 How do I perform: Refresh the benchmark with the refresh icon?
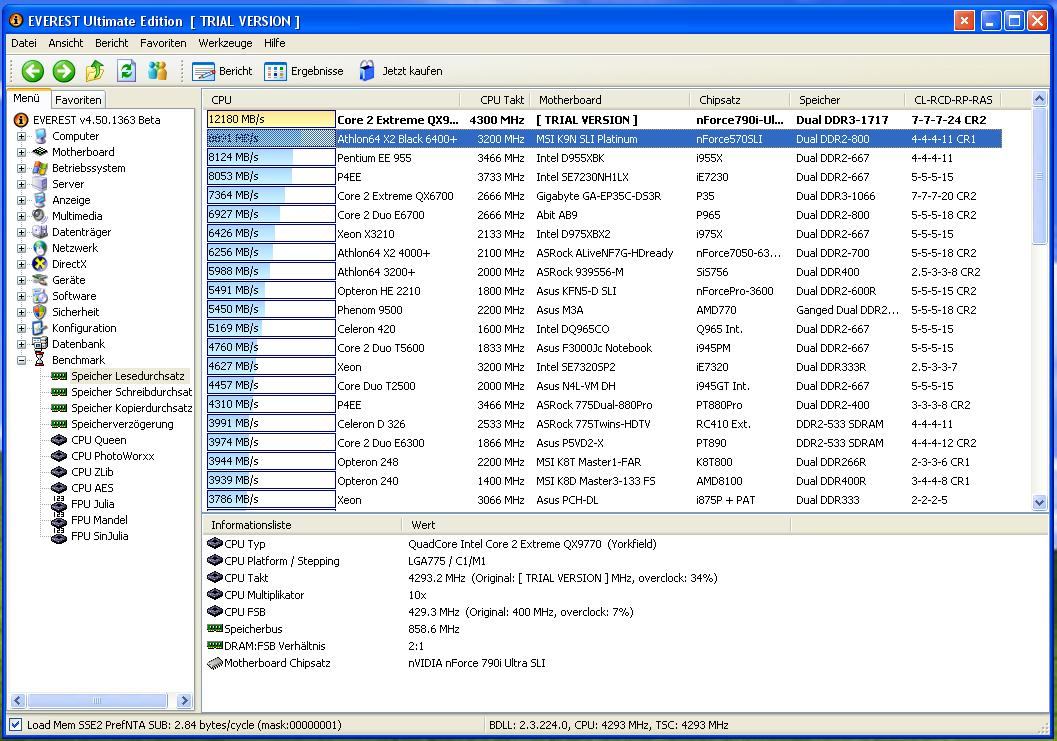[x=126, y=71]
